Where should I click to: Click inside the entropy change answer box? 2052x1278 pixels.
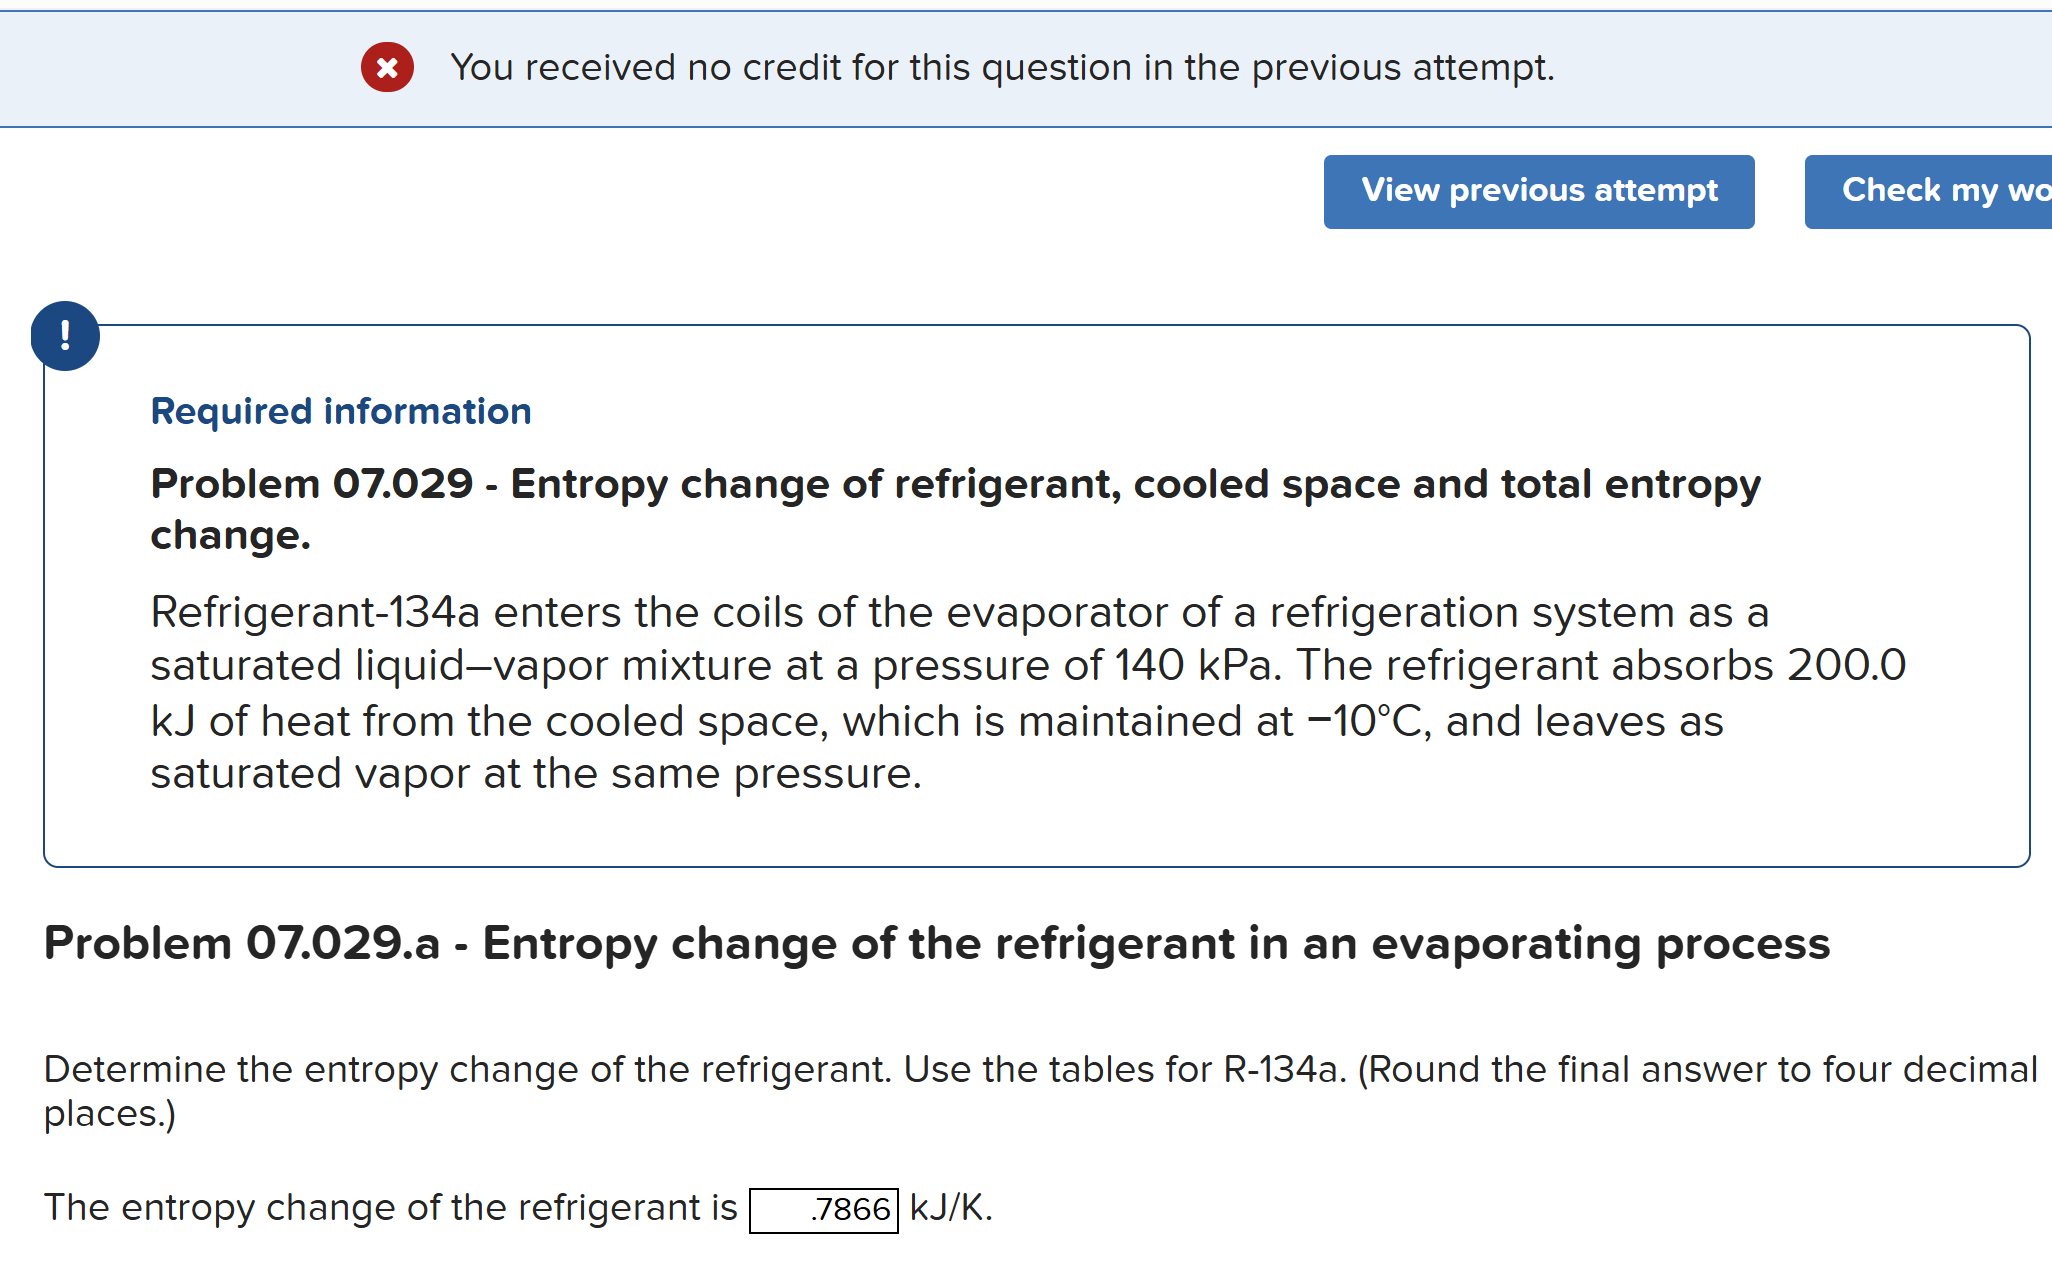(x=822, y=1208)
